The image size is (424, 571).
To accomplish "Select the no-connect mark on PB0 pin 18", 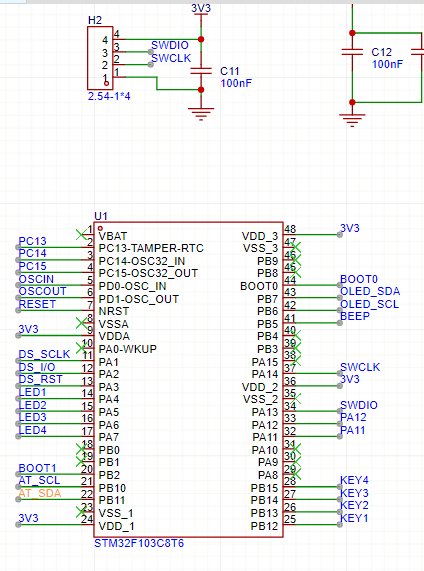I will pos(81,449).
